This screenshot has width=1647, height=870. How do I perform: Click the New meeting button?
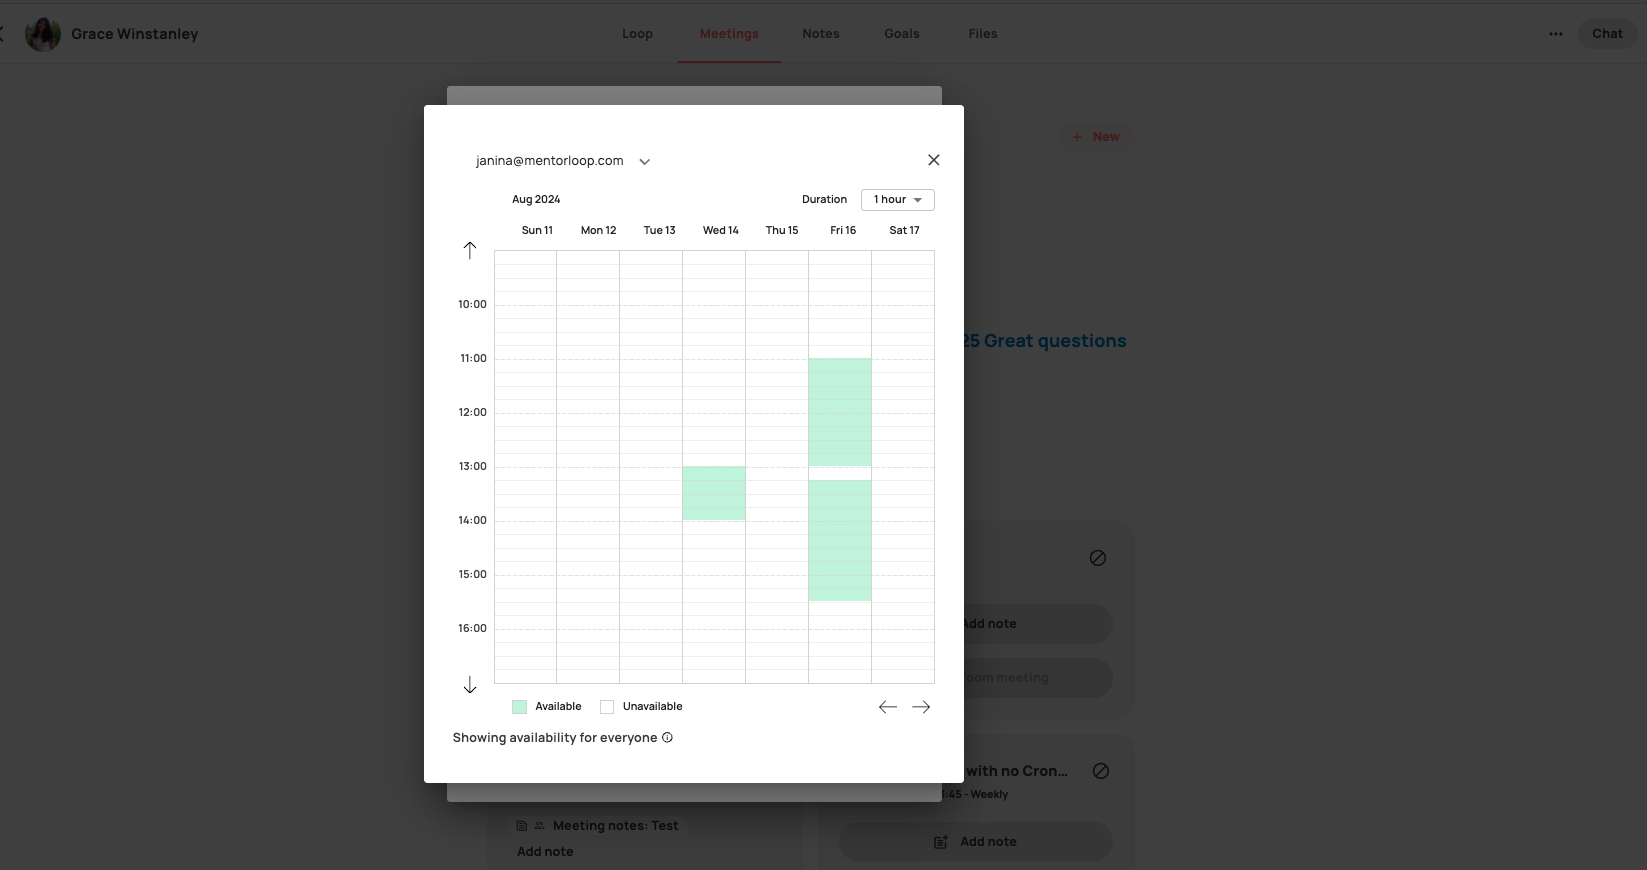[1096, 137]
